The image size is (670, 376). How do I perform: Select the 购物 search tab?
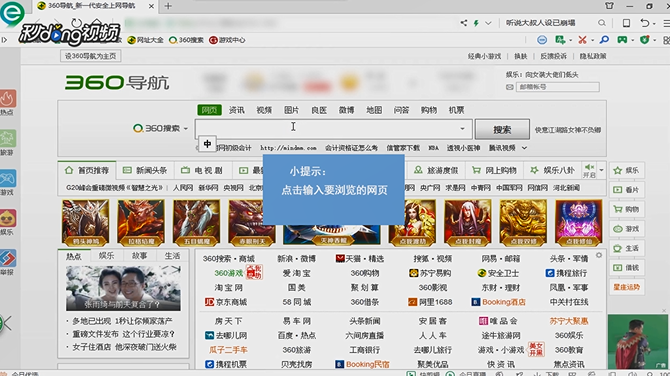click(429, 110)
